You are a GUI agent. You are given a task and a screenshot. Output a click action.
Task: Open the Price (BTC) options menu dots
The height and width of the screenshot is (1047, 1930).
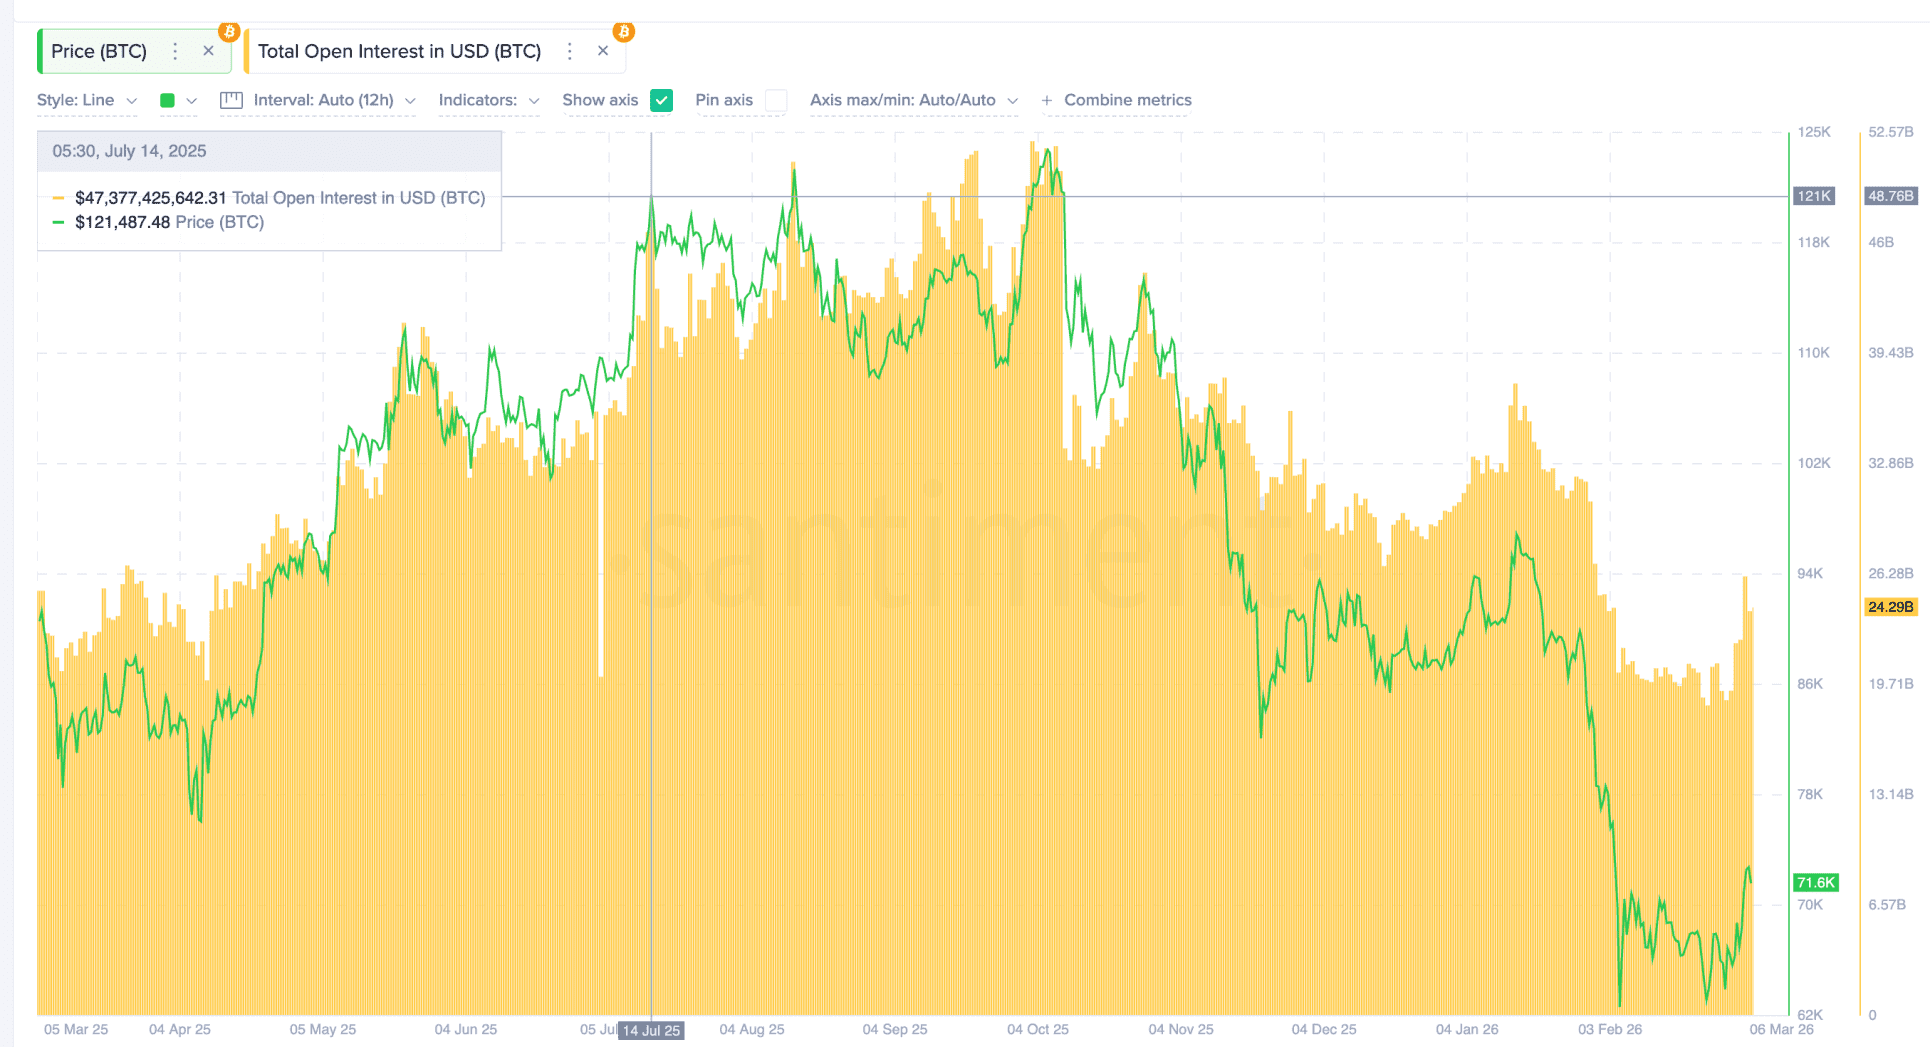[x=175, y=51]
